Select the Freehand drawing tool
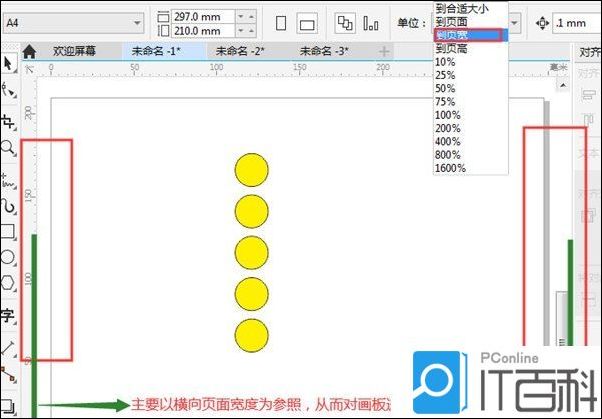Viewport: 602px width, 419px height. [8, 181]
